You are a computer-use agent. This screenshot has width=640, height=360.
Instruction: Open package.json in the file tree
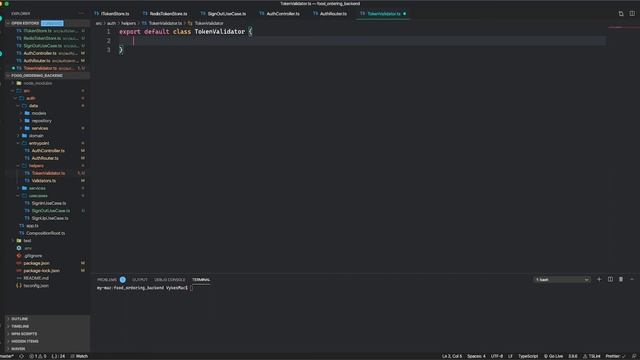[36, 263]
